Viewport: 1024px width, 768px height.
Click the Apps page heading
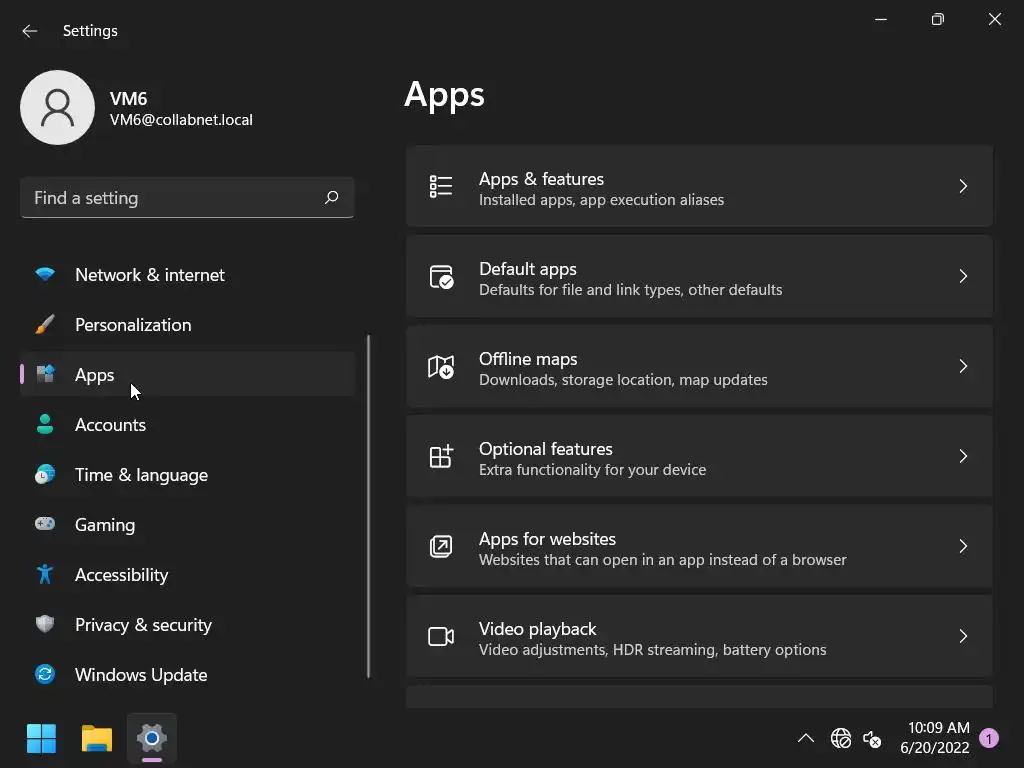444,95
